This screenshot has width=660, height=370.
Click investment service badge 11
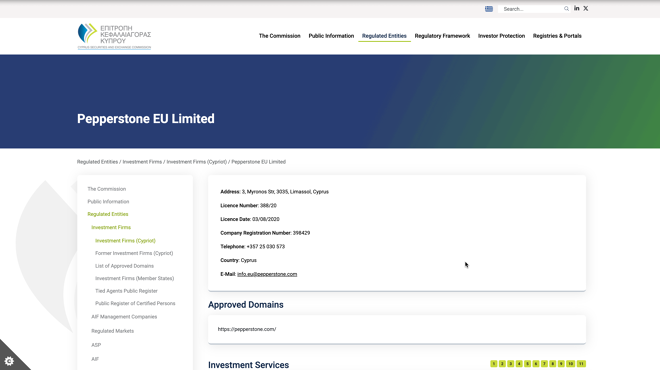[x=581, y=364]
